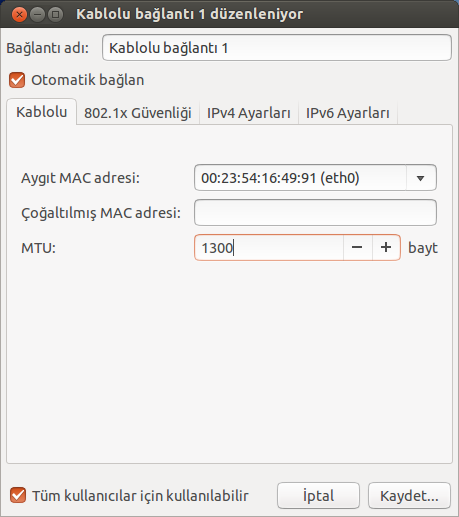Minimize the connection editor window
The height and width of the screenshot is (517, 459).
[37, 15]
